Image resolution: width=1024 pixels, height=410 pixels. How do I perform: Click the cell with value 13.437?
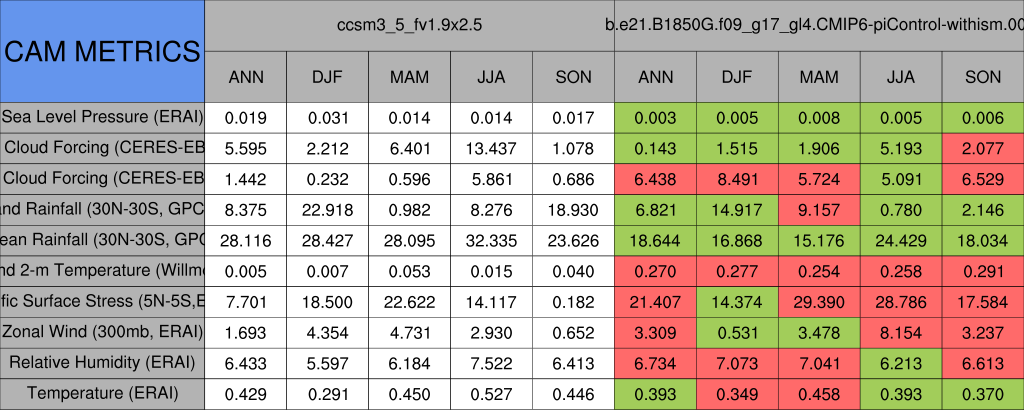491,148
